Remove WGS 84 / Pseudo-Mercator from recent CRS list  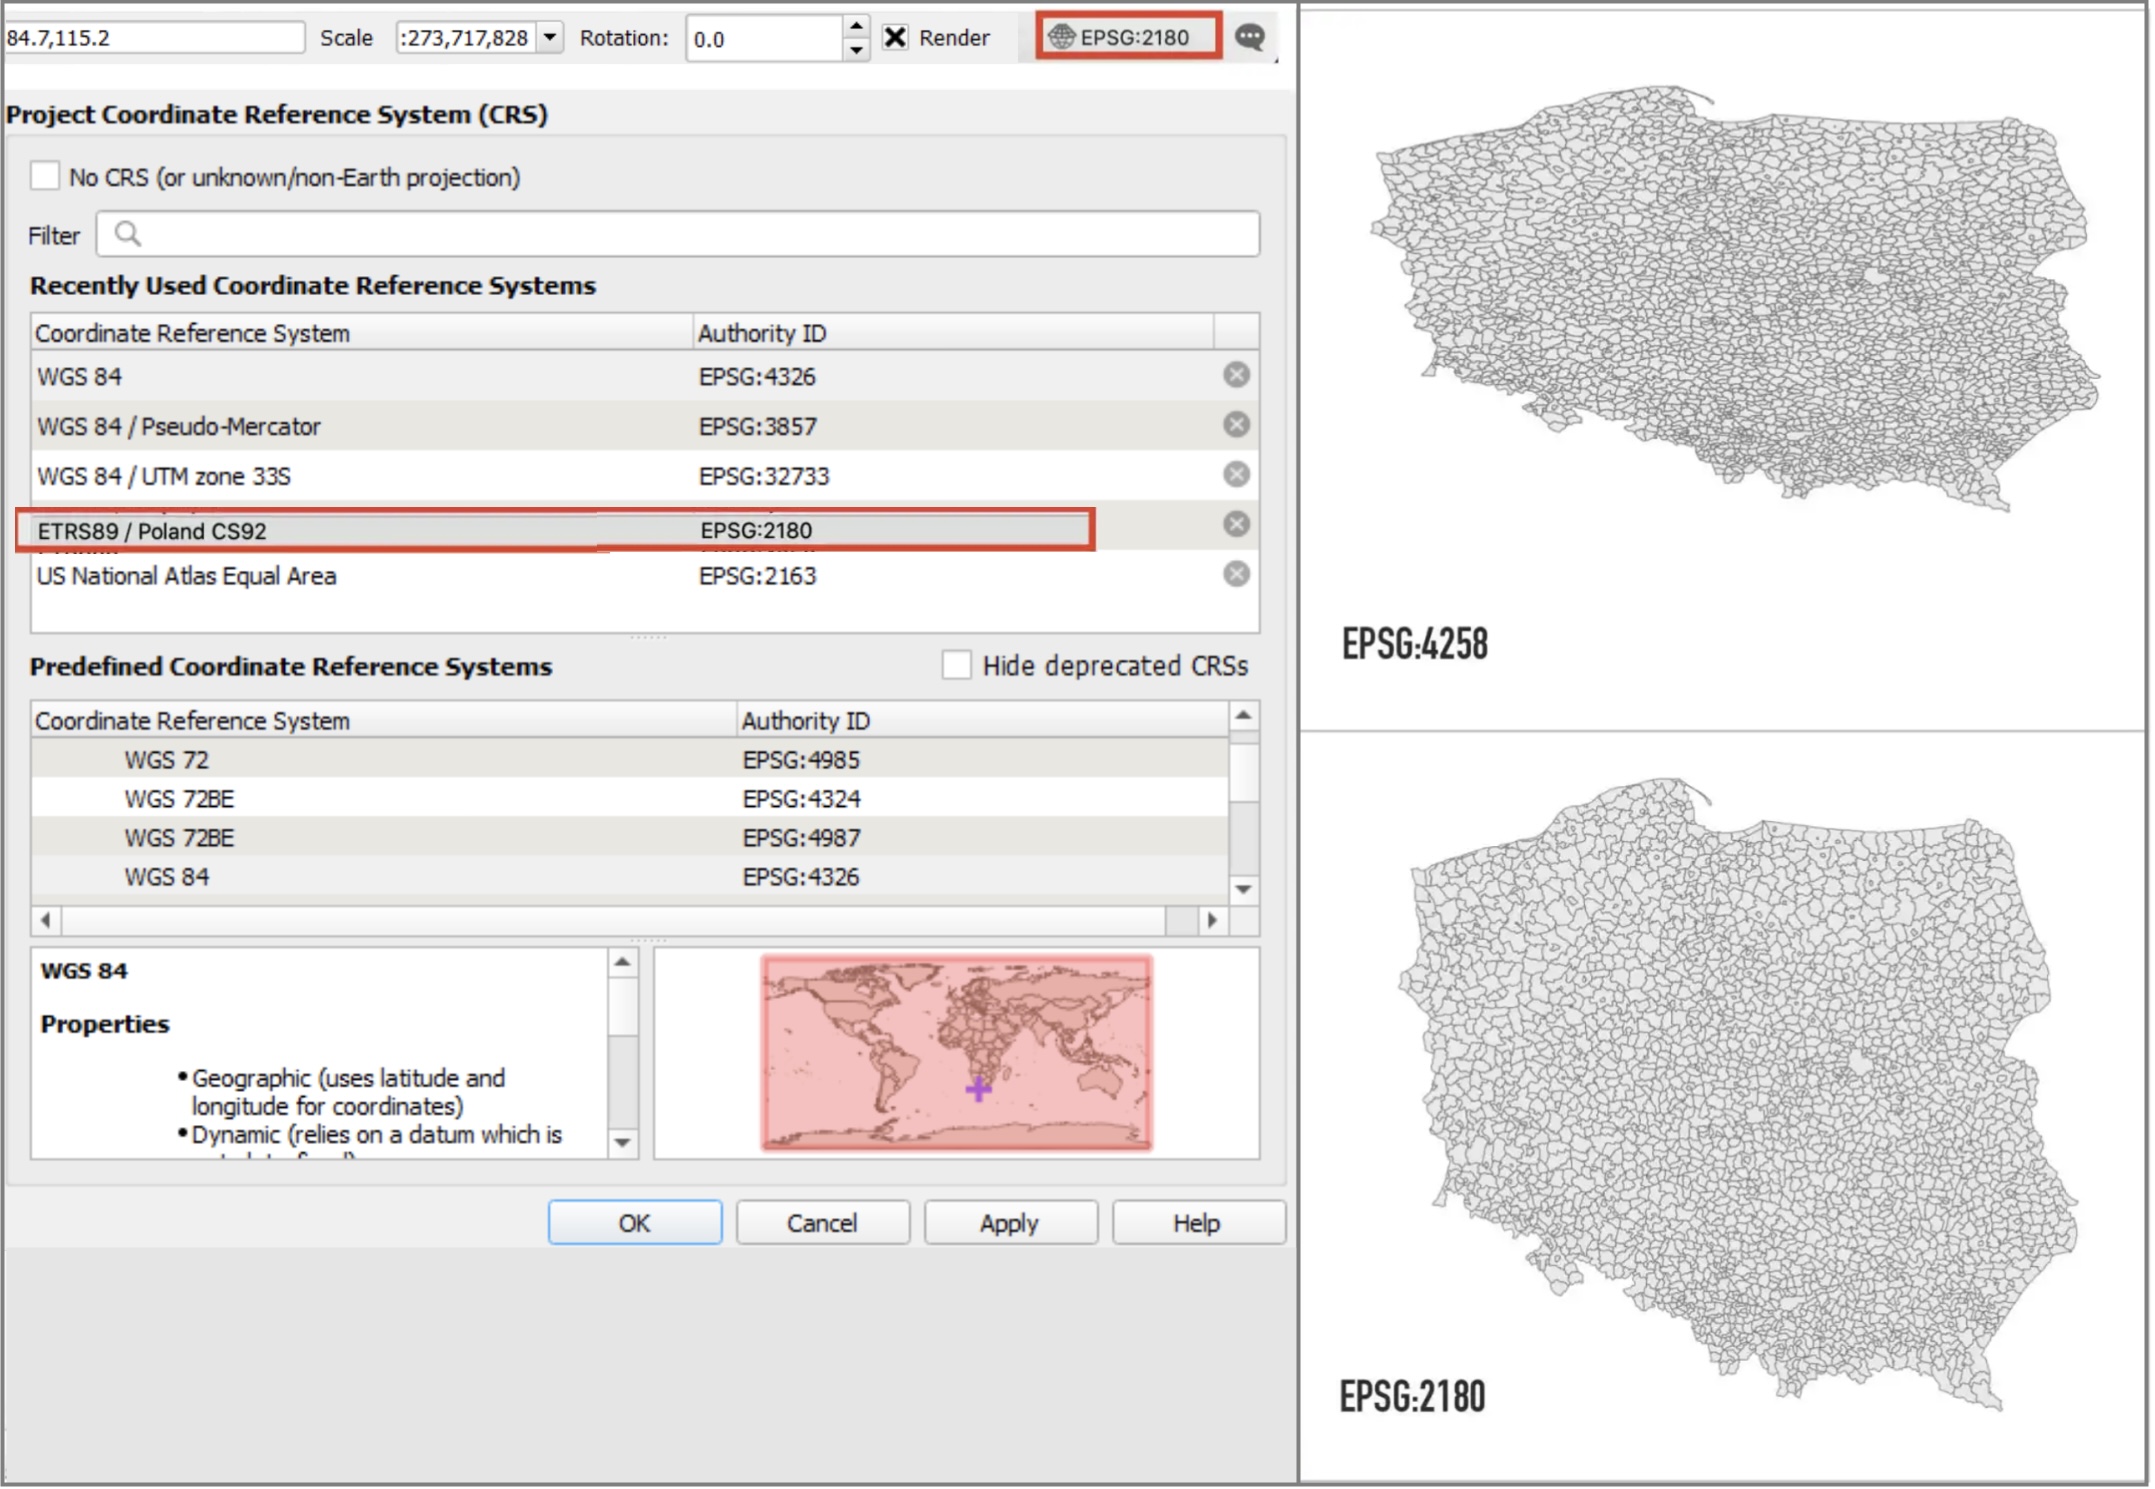click(x=1235, y=424)
